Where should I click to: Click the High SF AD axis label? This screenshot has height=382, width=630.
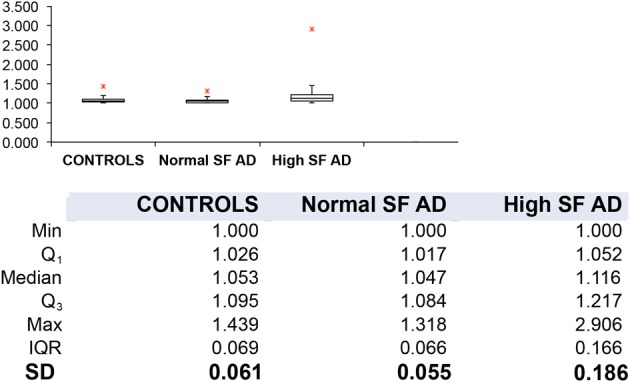pos(312,160)
